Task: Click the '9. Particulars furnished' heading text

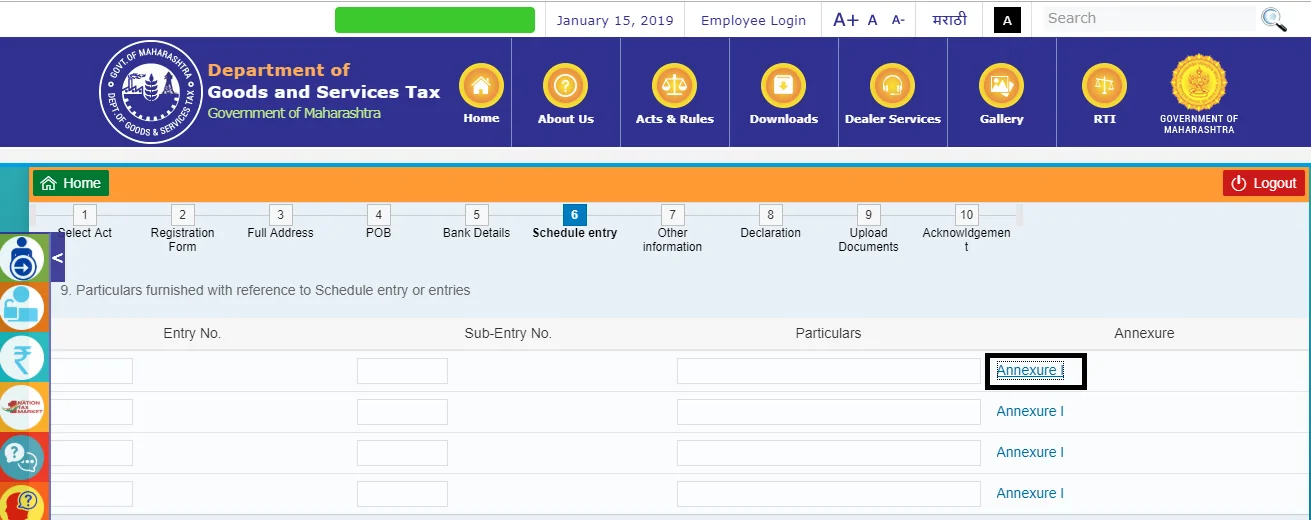Action: [265, 290]
